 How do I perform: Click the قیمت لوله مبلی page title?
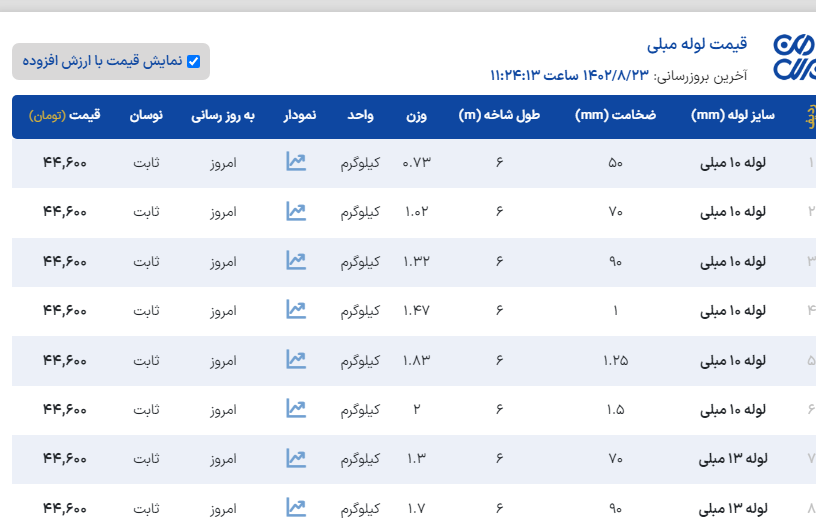pos(697,44)
